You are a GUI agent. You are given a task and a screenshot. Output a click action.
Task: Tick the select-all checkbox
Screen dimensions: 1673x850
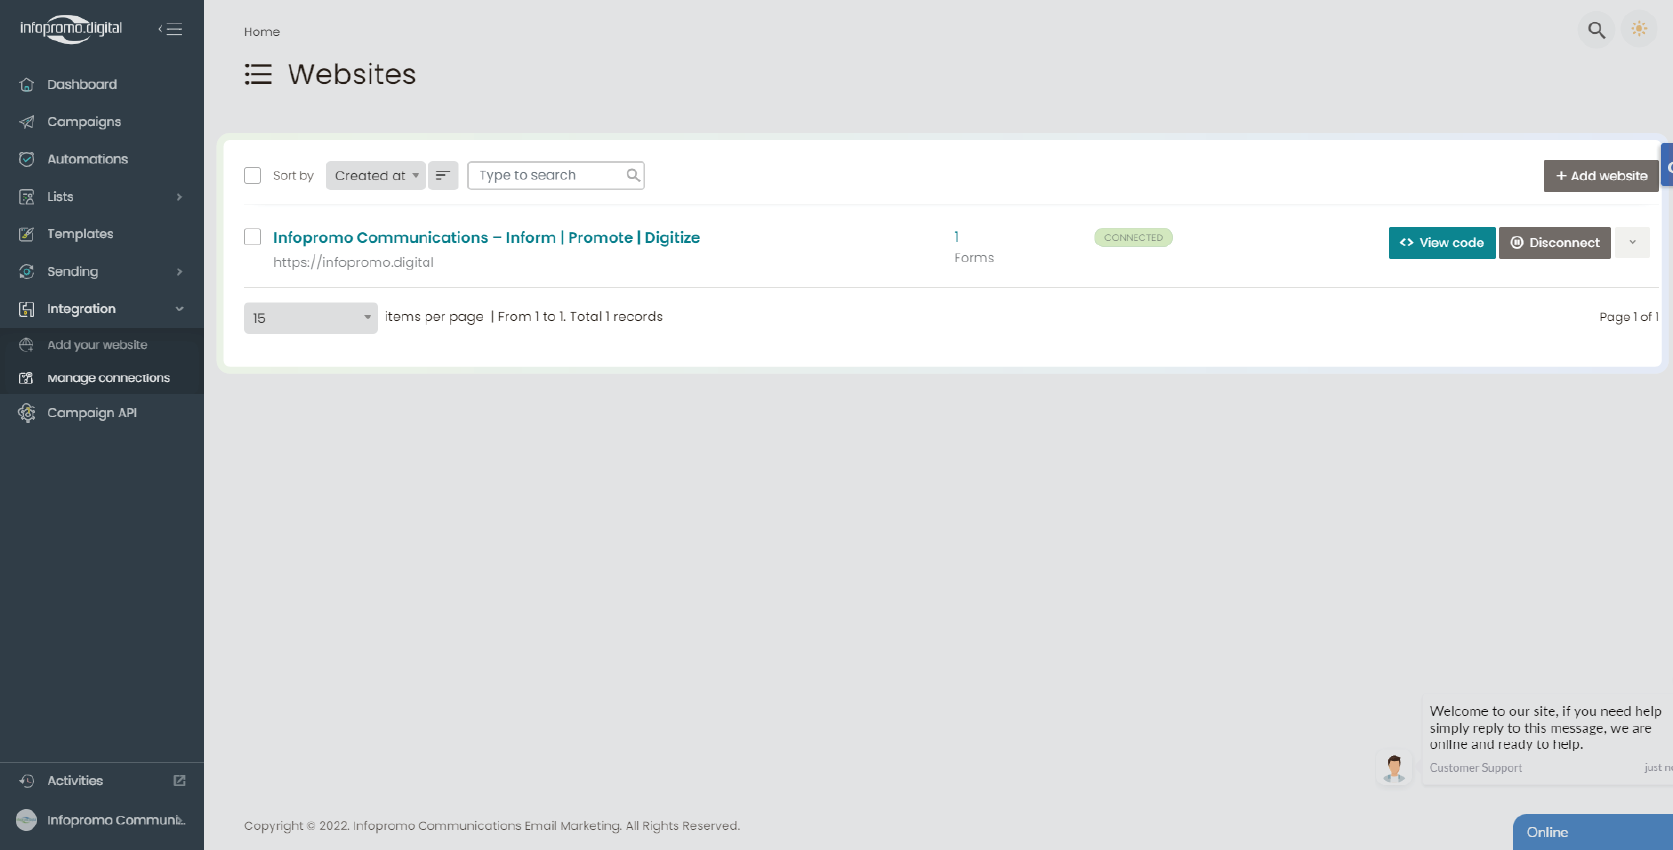click(253, 176)
